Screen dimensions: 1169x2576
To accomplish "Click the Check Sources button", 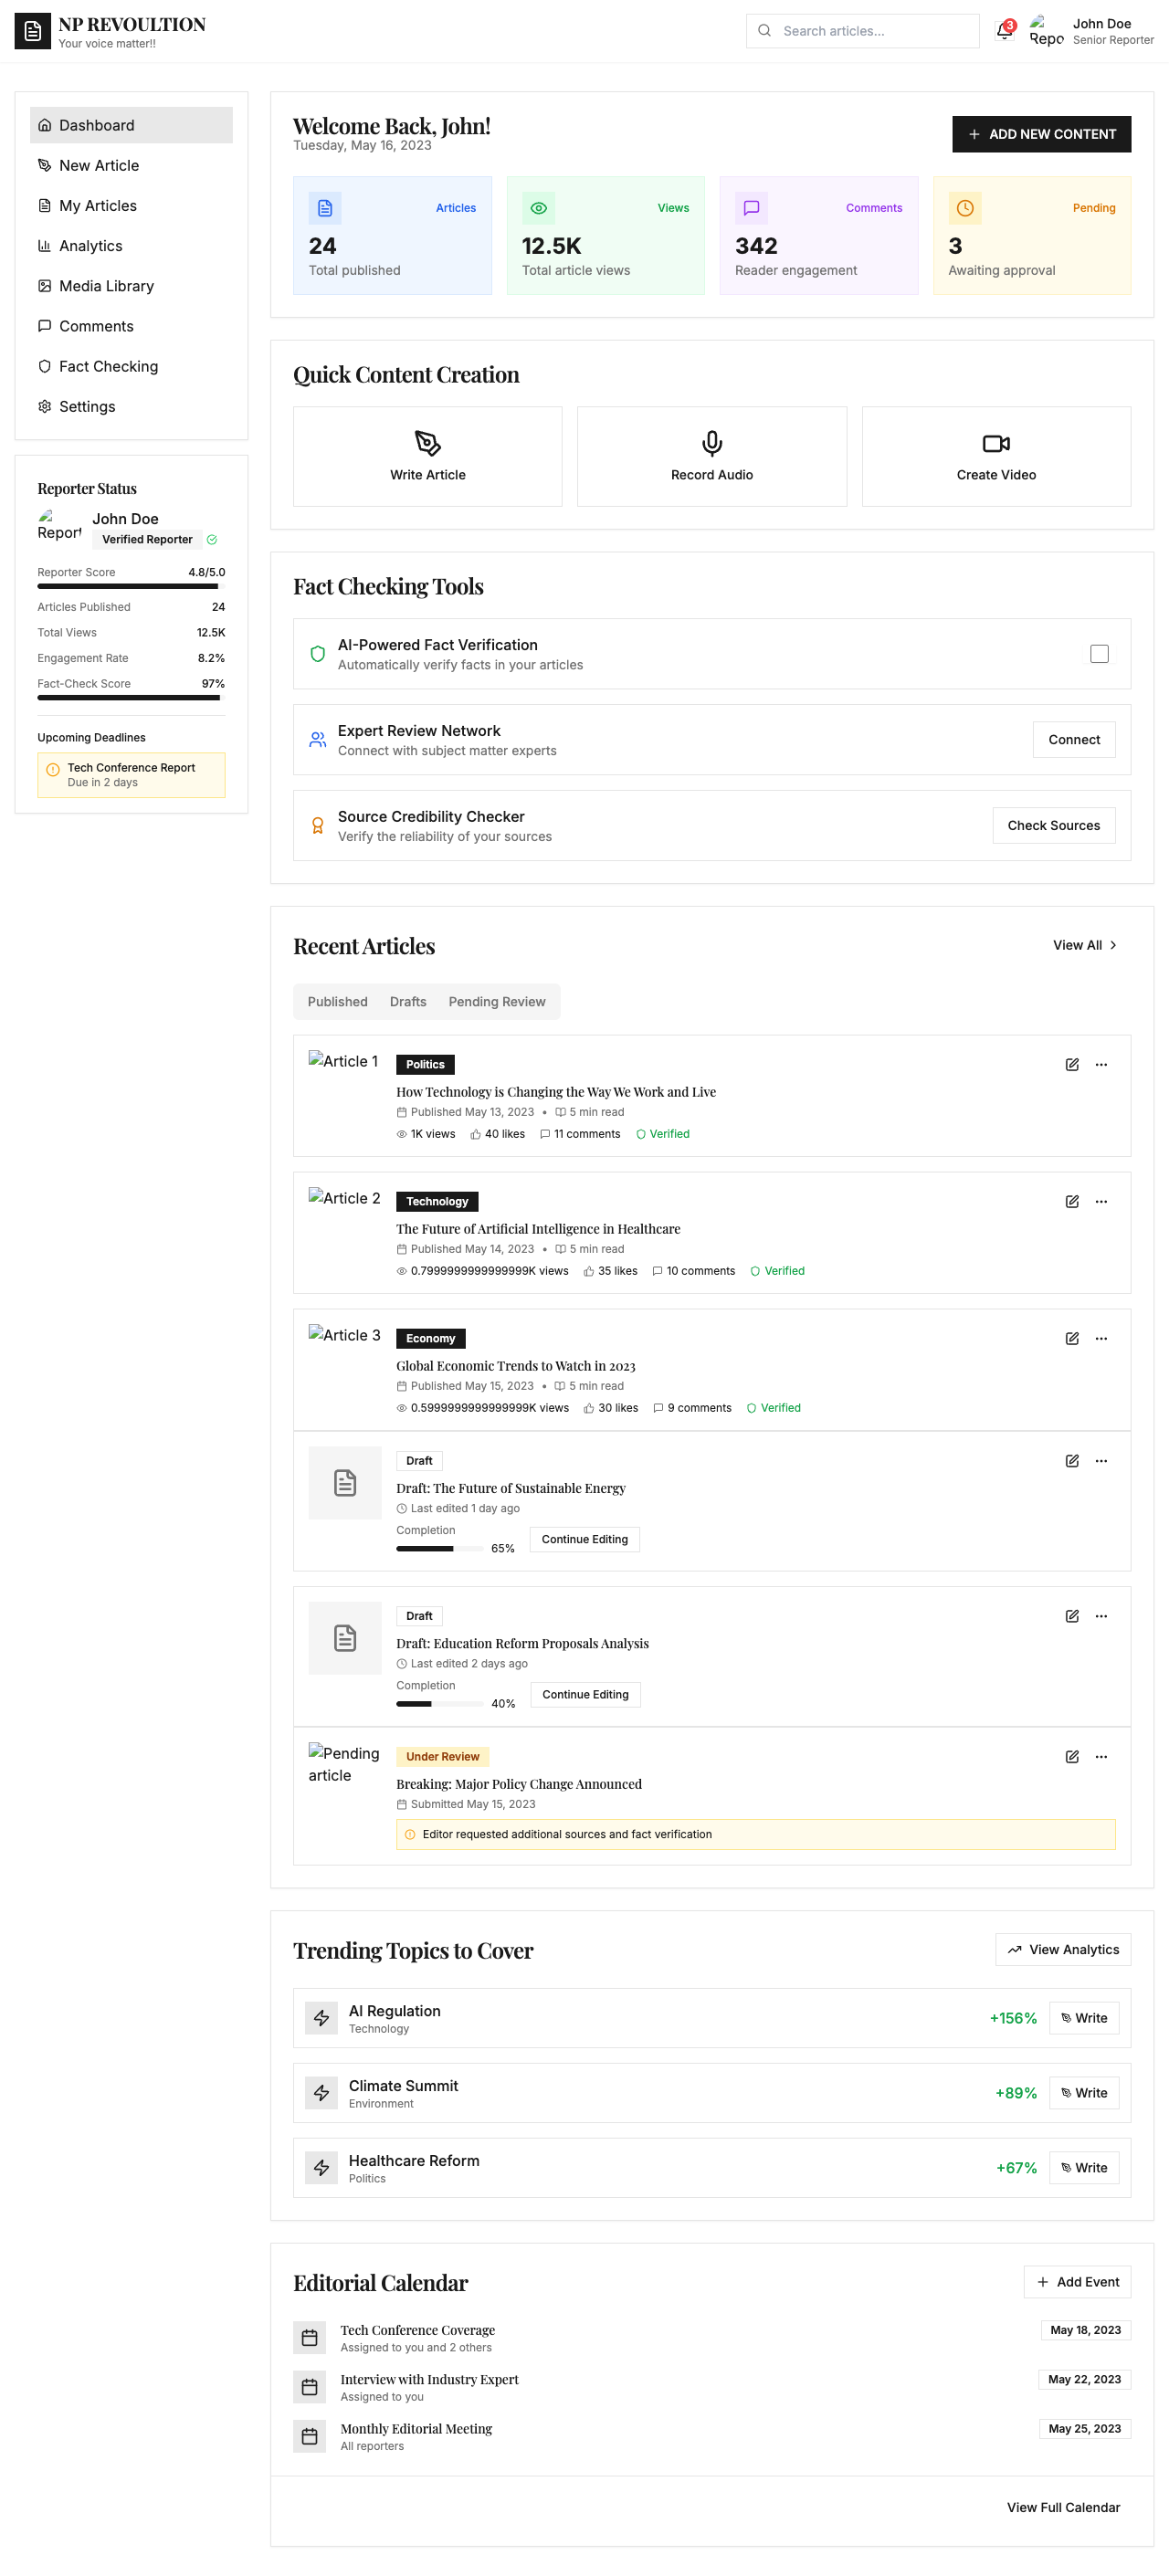I will [x=1053, y=826].
